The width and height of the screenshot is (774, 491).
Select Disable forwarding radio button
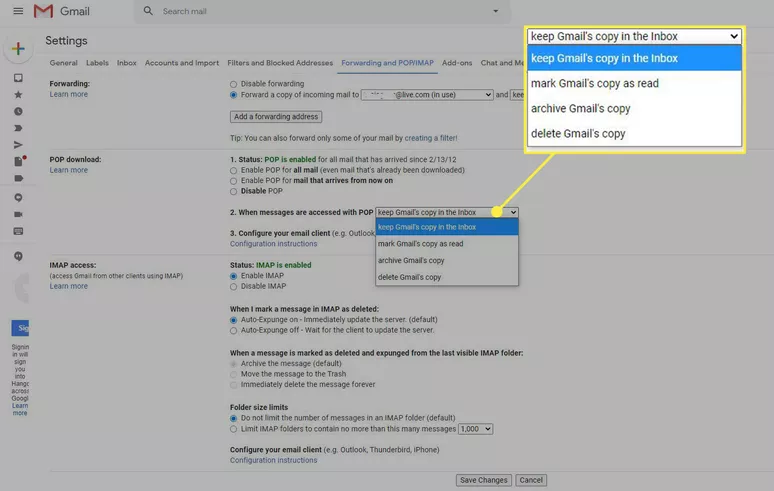tap(233, 84)
